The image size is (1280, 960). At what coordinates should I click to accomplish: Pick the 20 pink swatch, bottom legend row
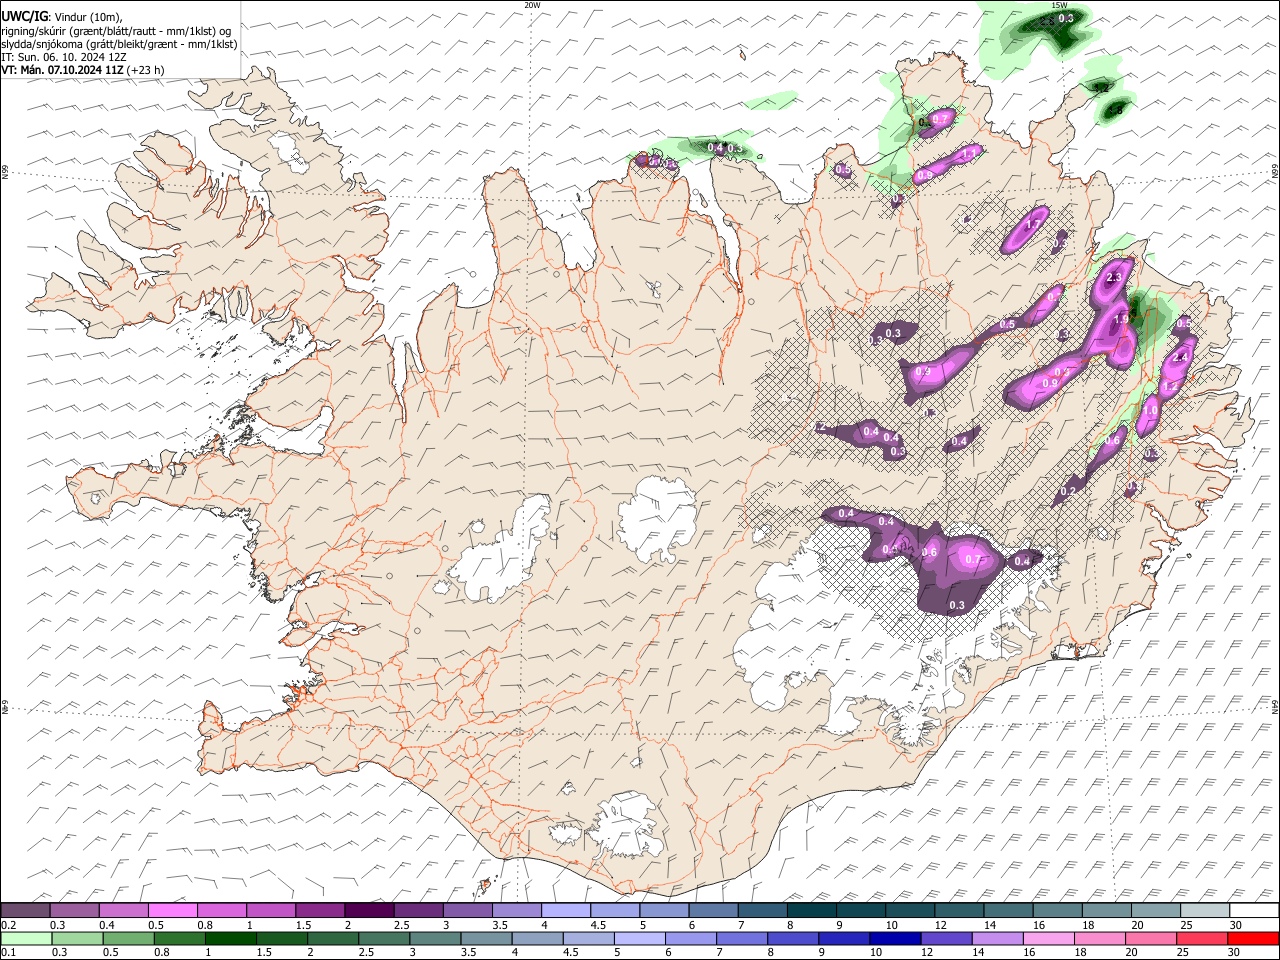click(x=1151, y=939)
